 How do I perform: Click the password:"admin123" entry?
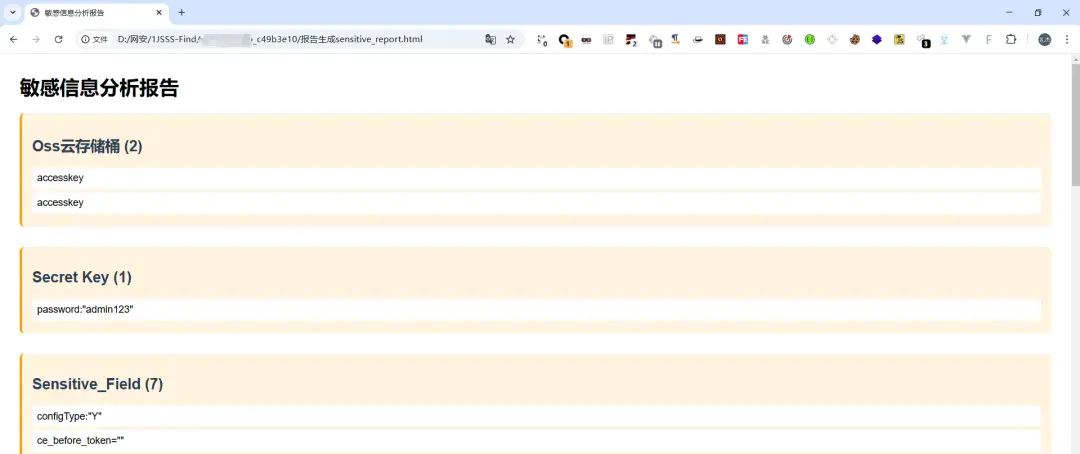point(85,310)
